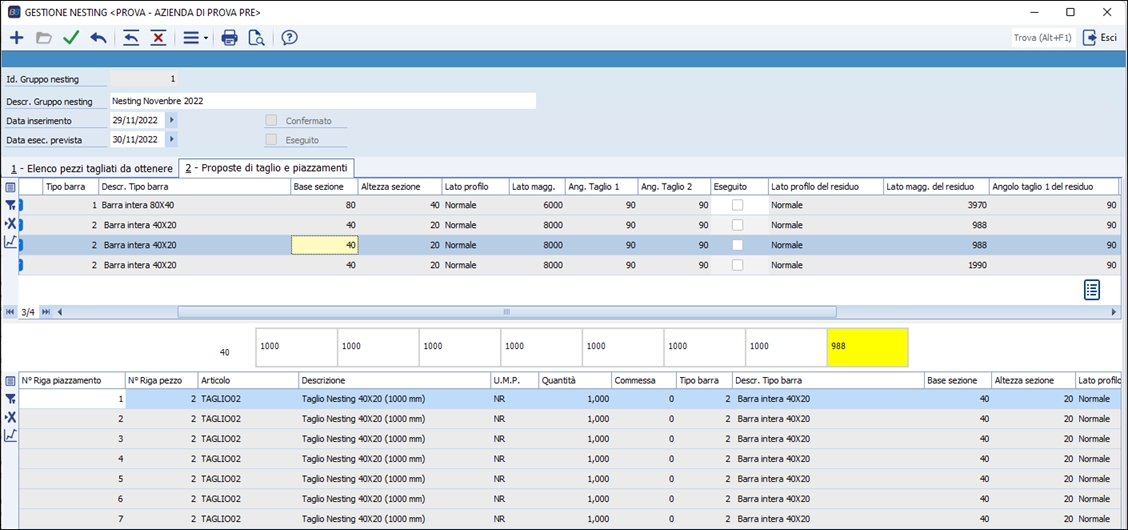The width and height of the screenshot is (1128, 530).
Task: Click the blue plus New record icon
Action: (x=16, y=38)
